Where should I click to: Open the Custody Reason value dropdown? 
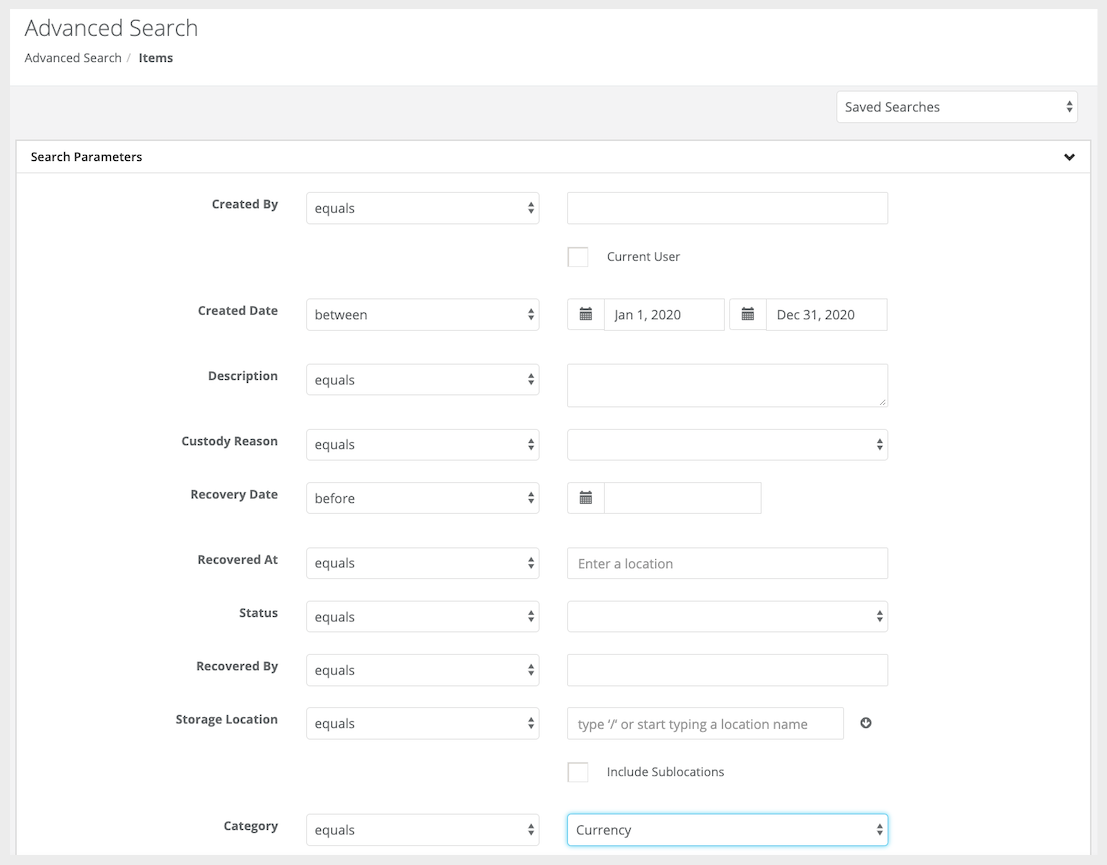727,445
